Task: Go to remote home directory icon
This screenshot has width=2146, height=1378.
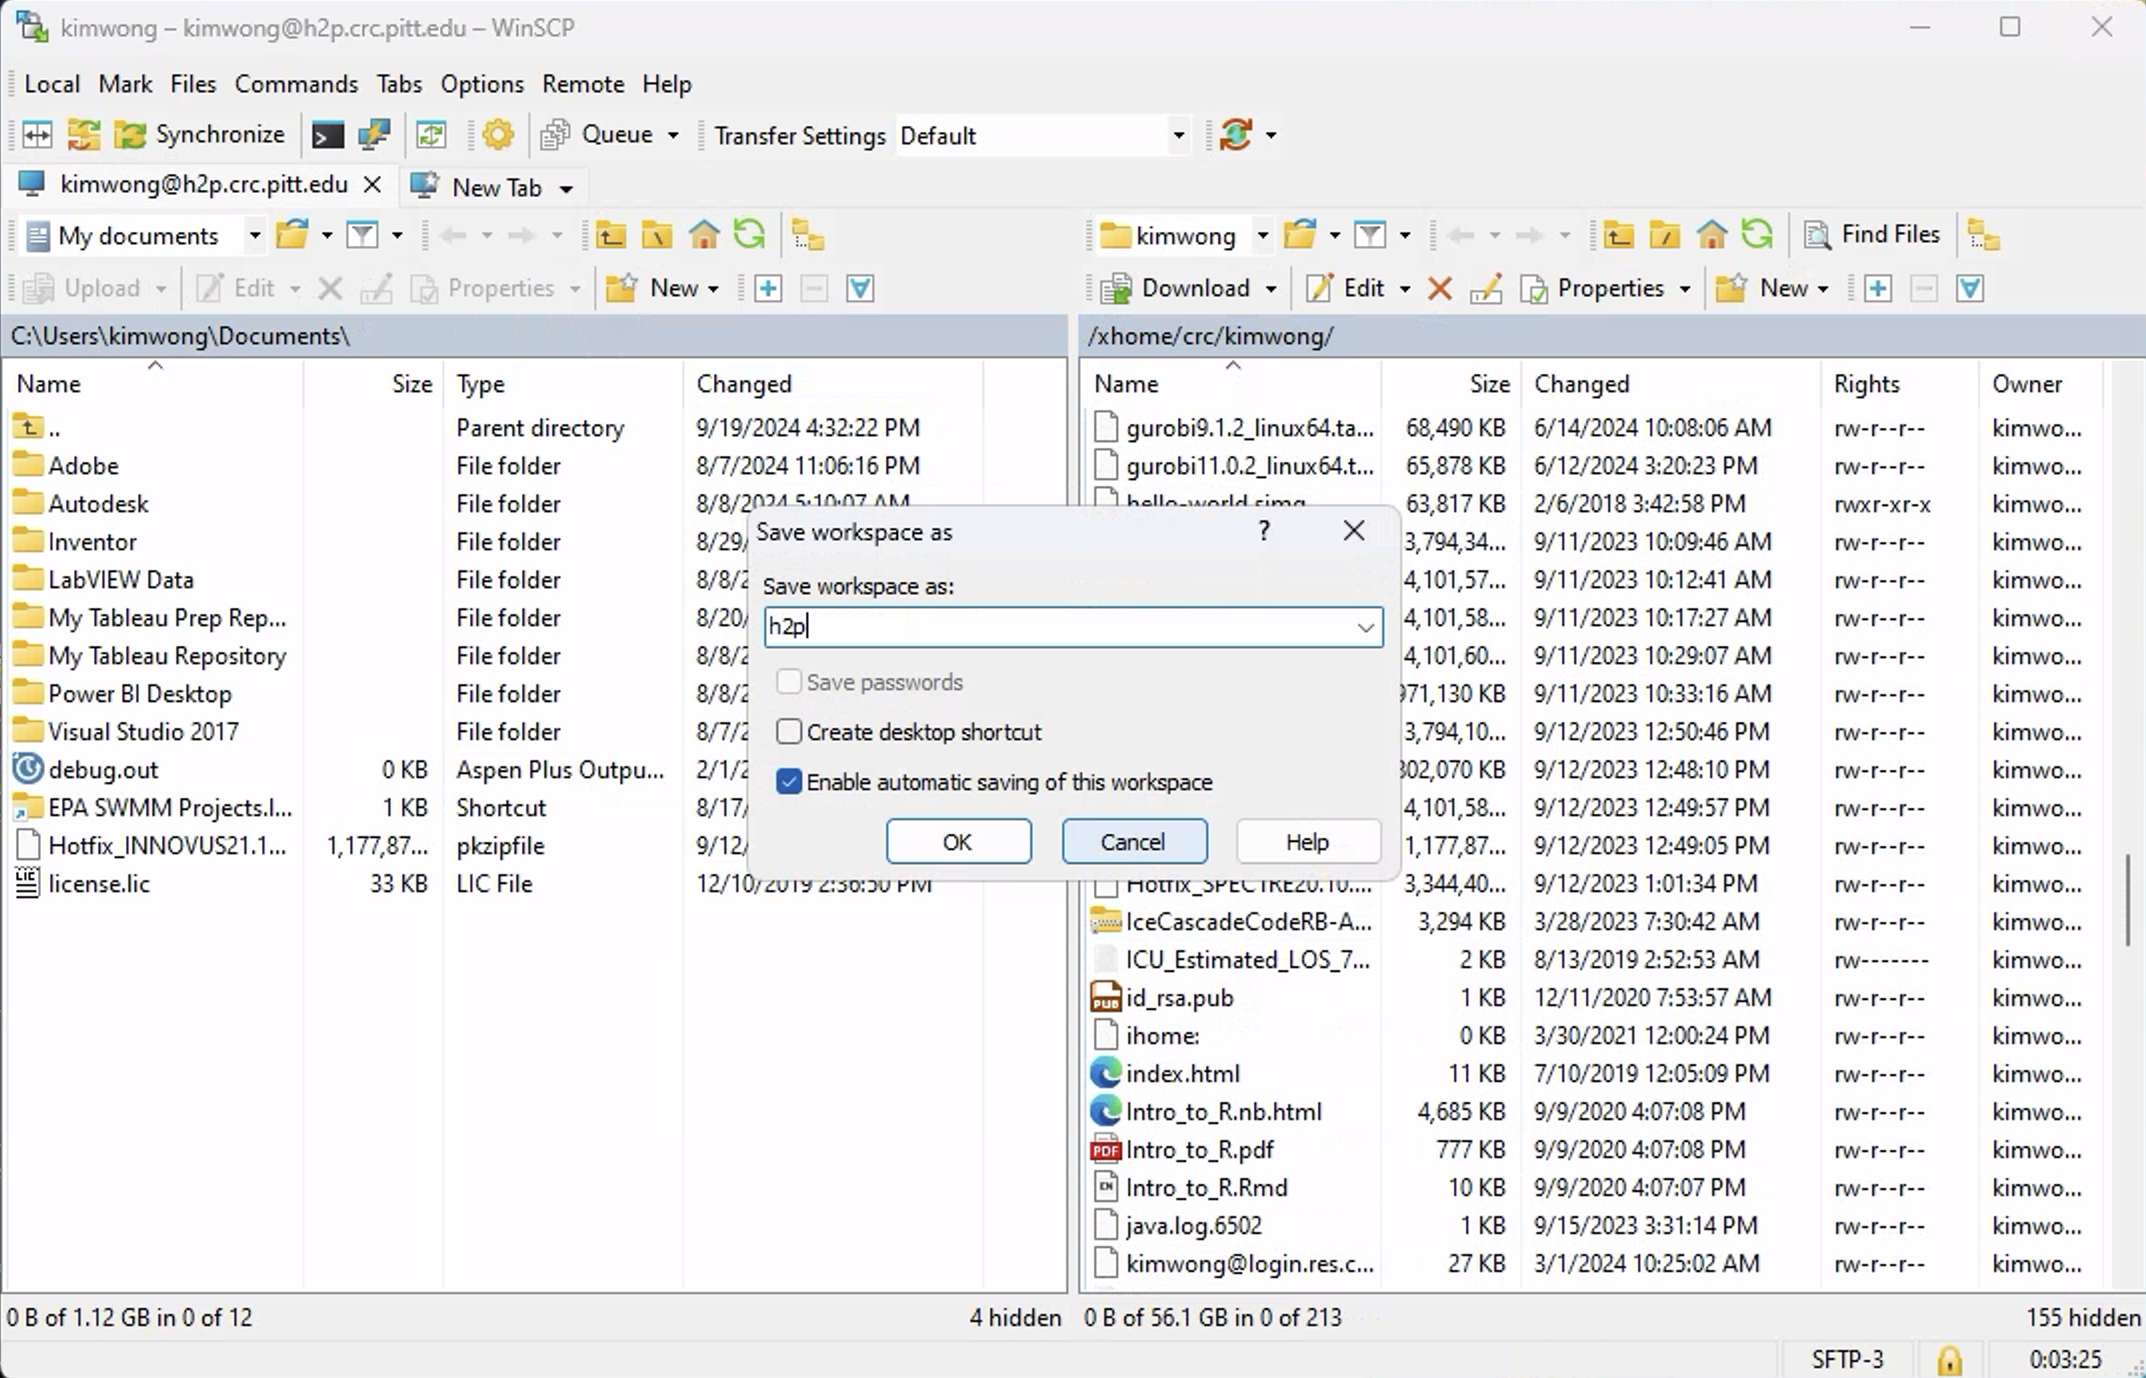Action: point(1712,236)
